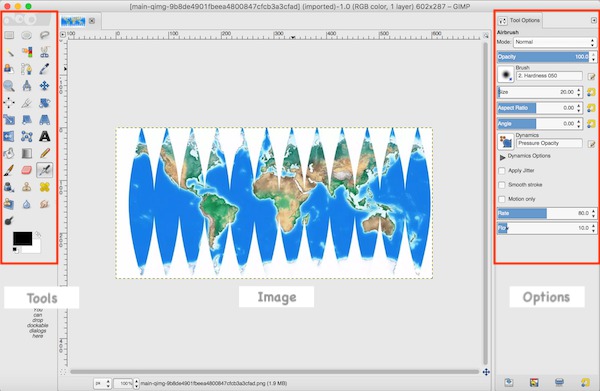Select the Move tool

(x=44, y=86)
